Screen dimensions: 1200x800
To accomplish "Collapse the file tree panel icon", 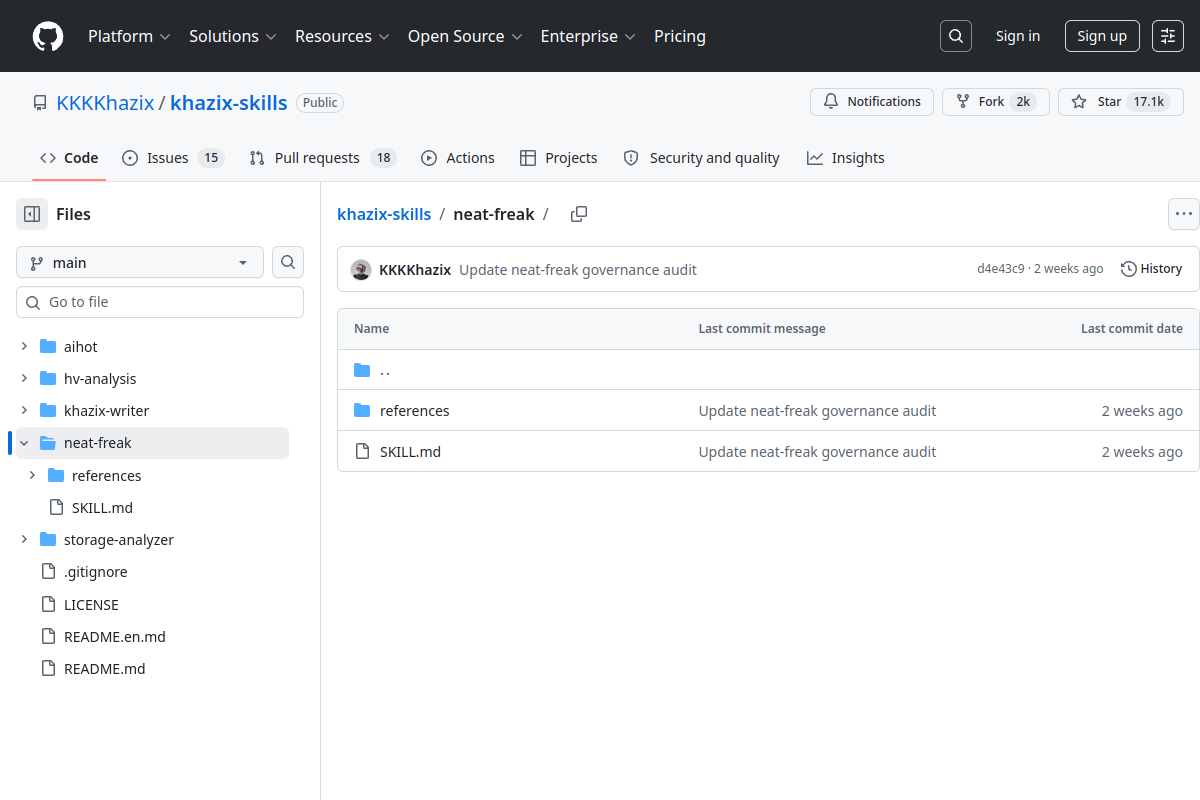I will coord(32,214).
